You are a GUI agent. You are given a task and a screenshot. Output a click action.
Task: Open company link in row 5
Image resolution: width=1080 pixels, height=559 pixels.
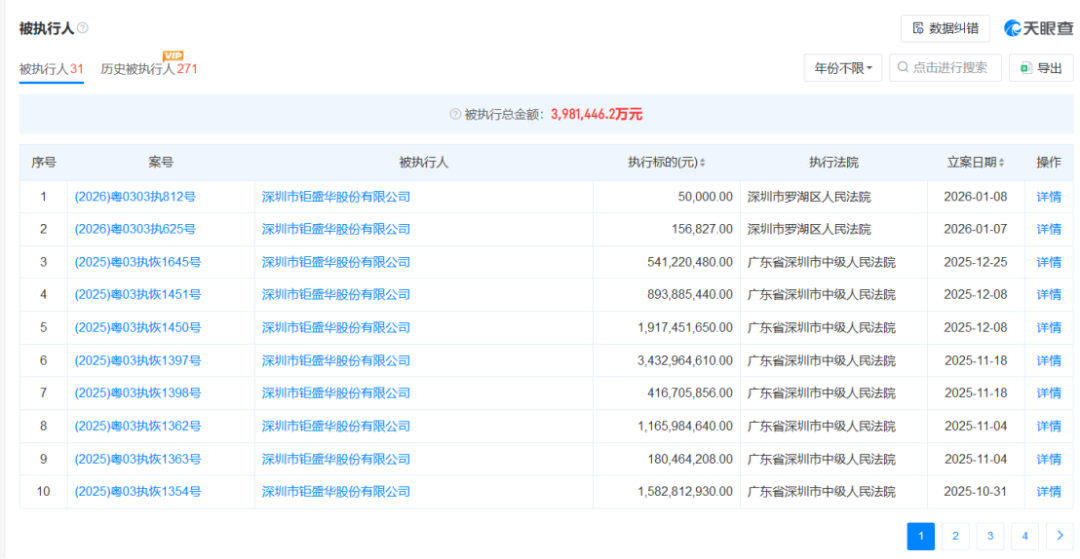(336, 328)
